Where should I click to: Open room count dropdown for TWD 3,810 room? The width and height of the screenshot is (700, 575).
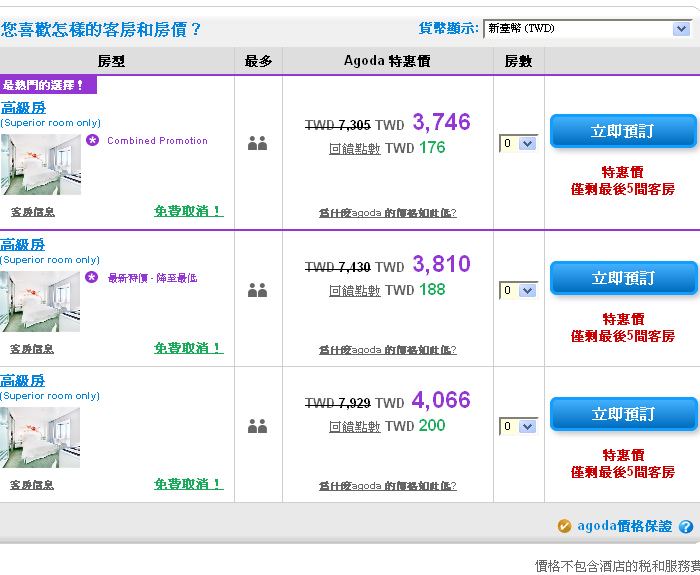(518, 290)
